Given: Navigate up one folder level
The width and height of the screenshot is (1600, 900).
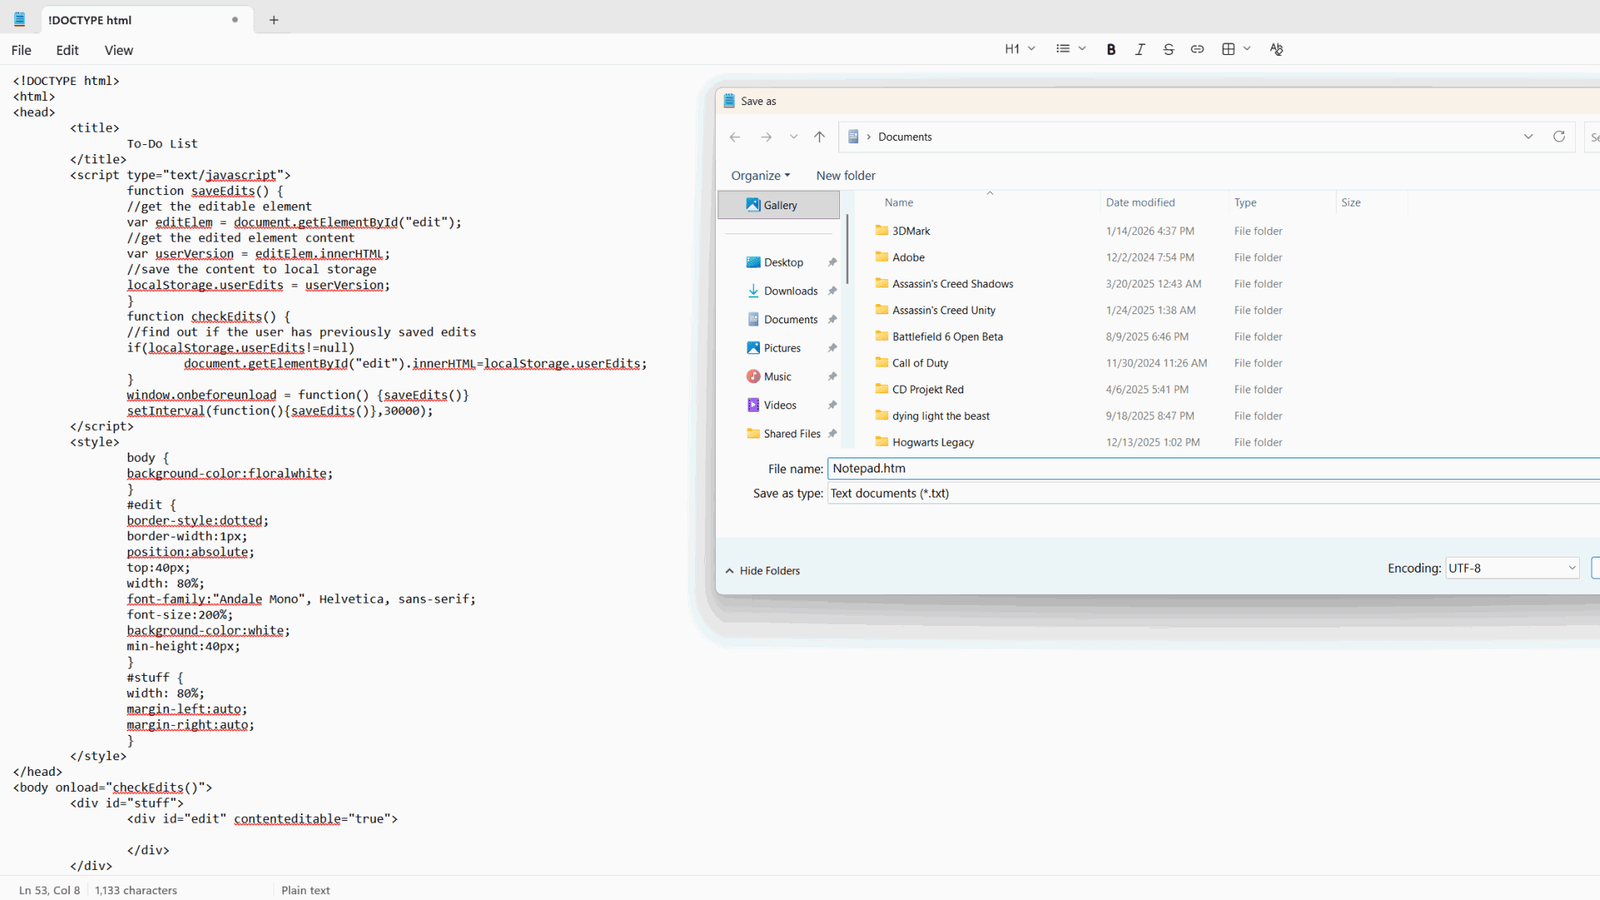Looking at the screenshot, I should pos(819,136).
